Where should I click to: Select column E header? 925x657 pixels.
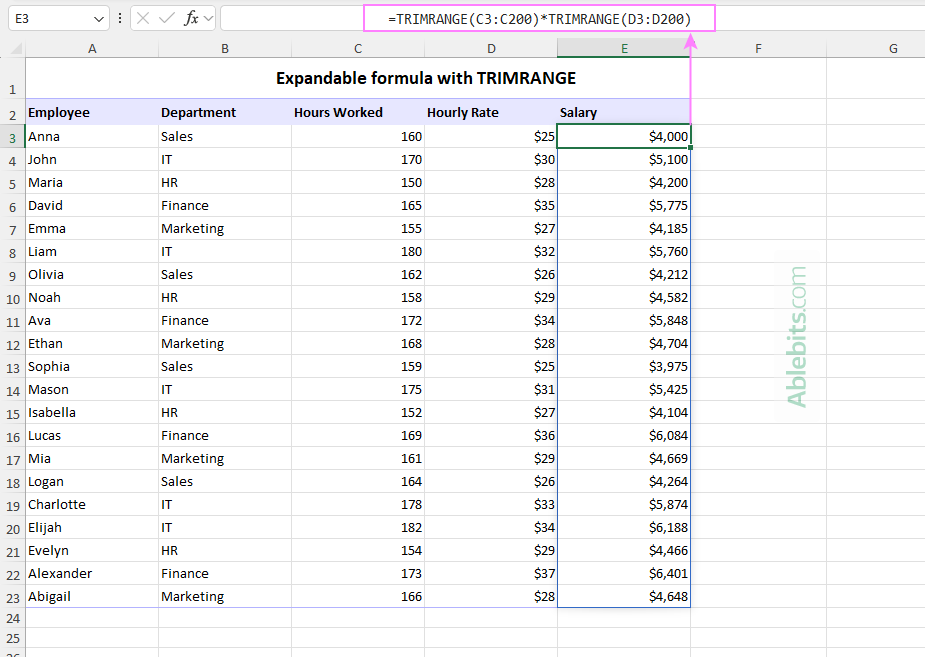coord(623,48)
